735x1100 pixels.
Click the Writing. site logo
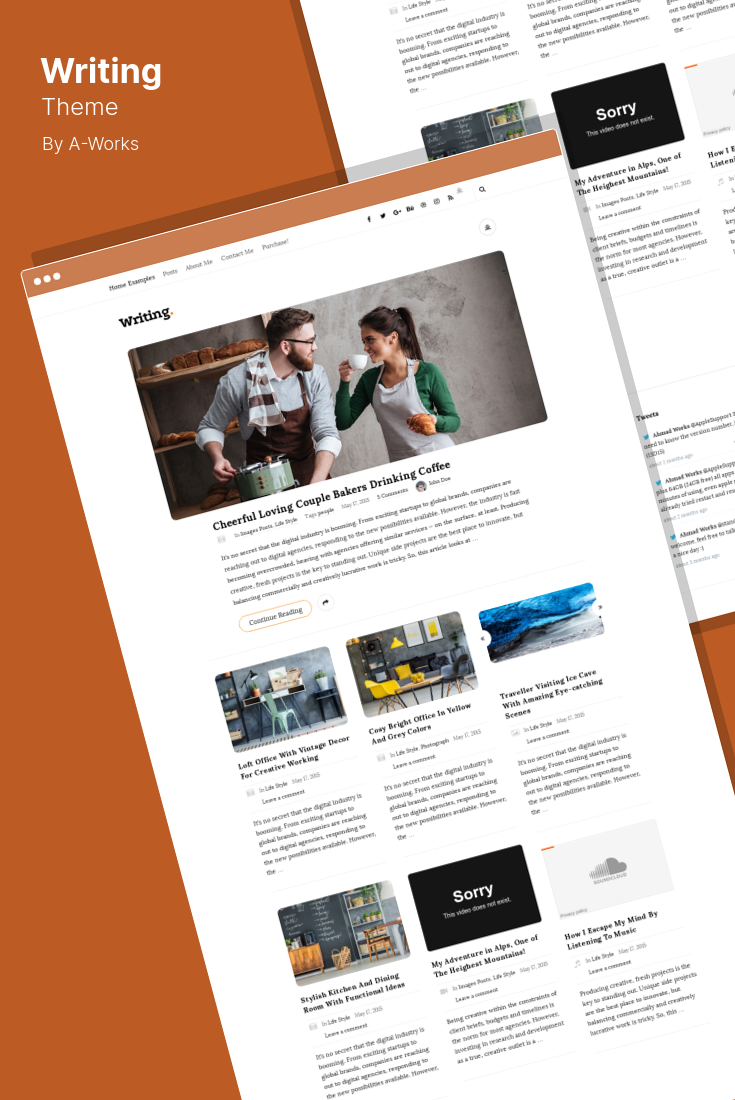pyautogui.click(x=145, y=317)
